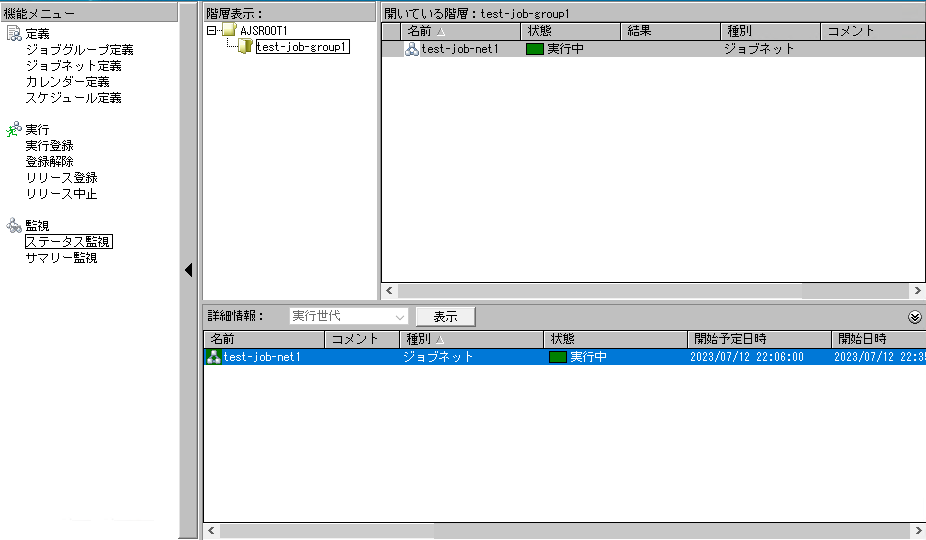Image resolution: width=926 pixels, height=540 pixels.
Task: Select AJSROOT1 tree label
Action: pyautogui.click(x=263, y=30)
